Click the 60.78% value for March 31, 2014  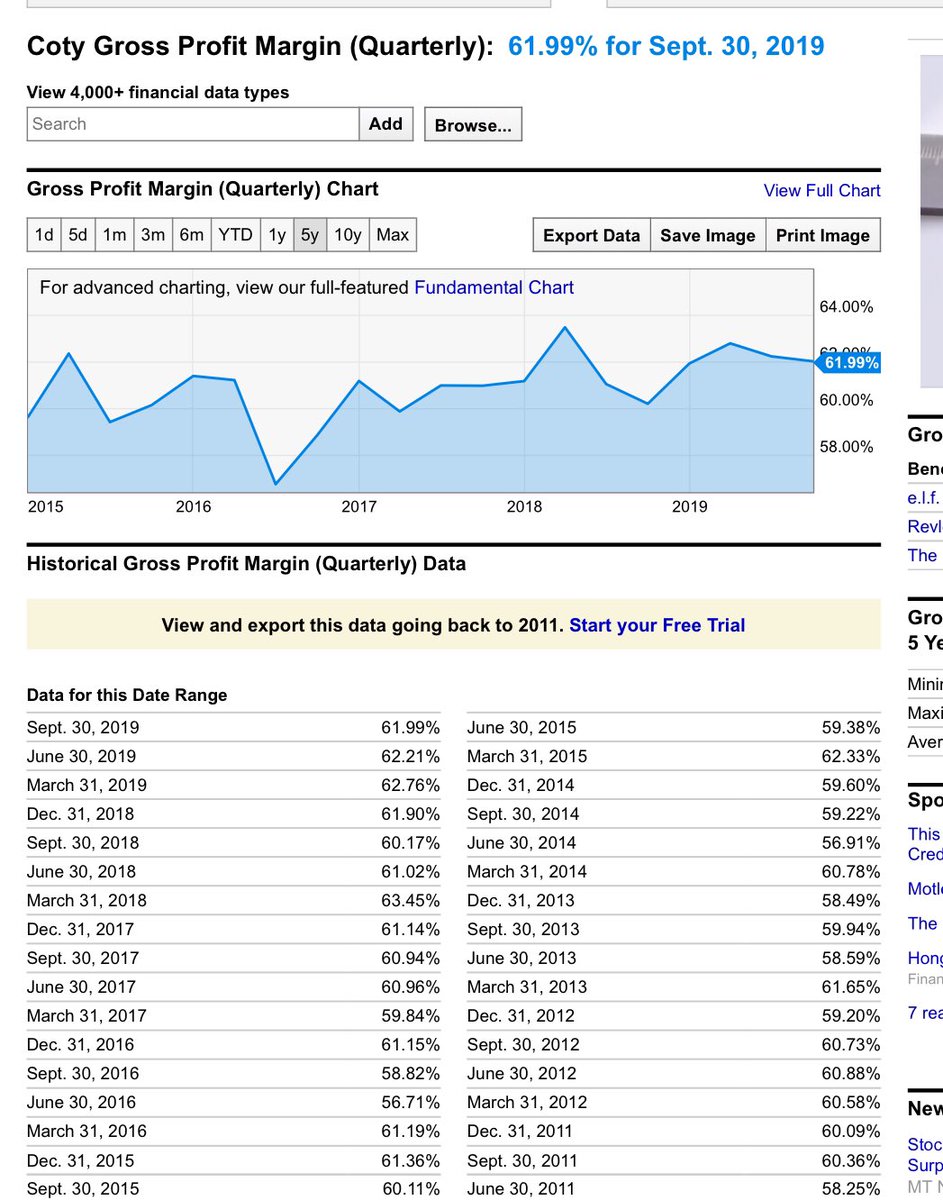851,871
